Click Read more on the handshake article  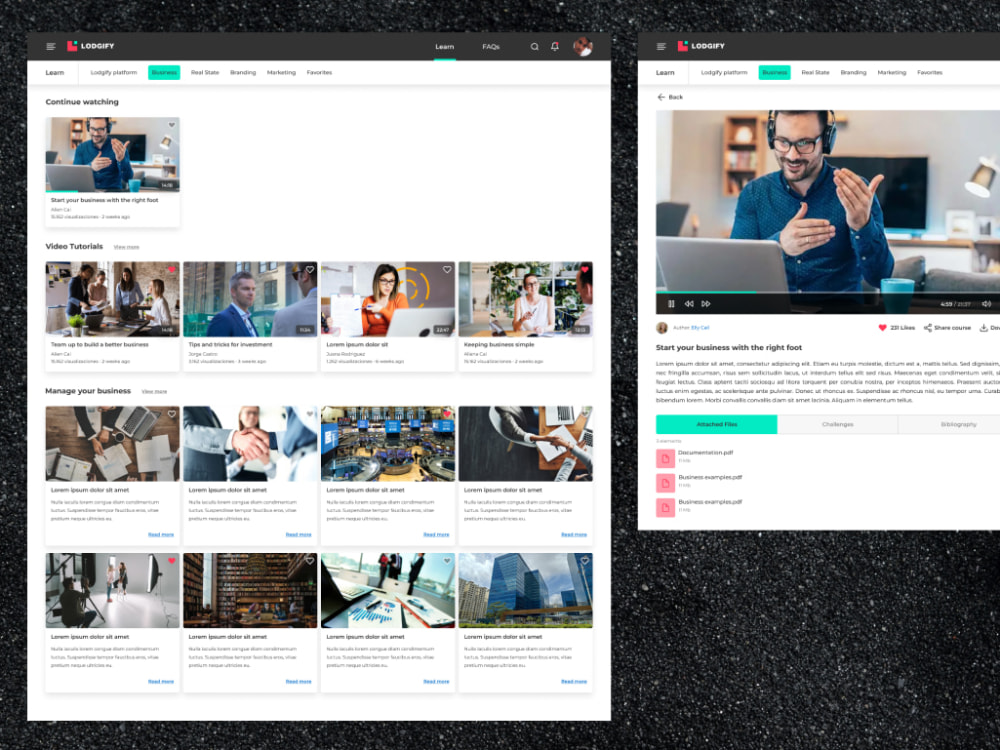[x=298, y=535]
